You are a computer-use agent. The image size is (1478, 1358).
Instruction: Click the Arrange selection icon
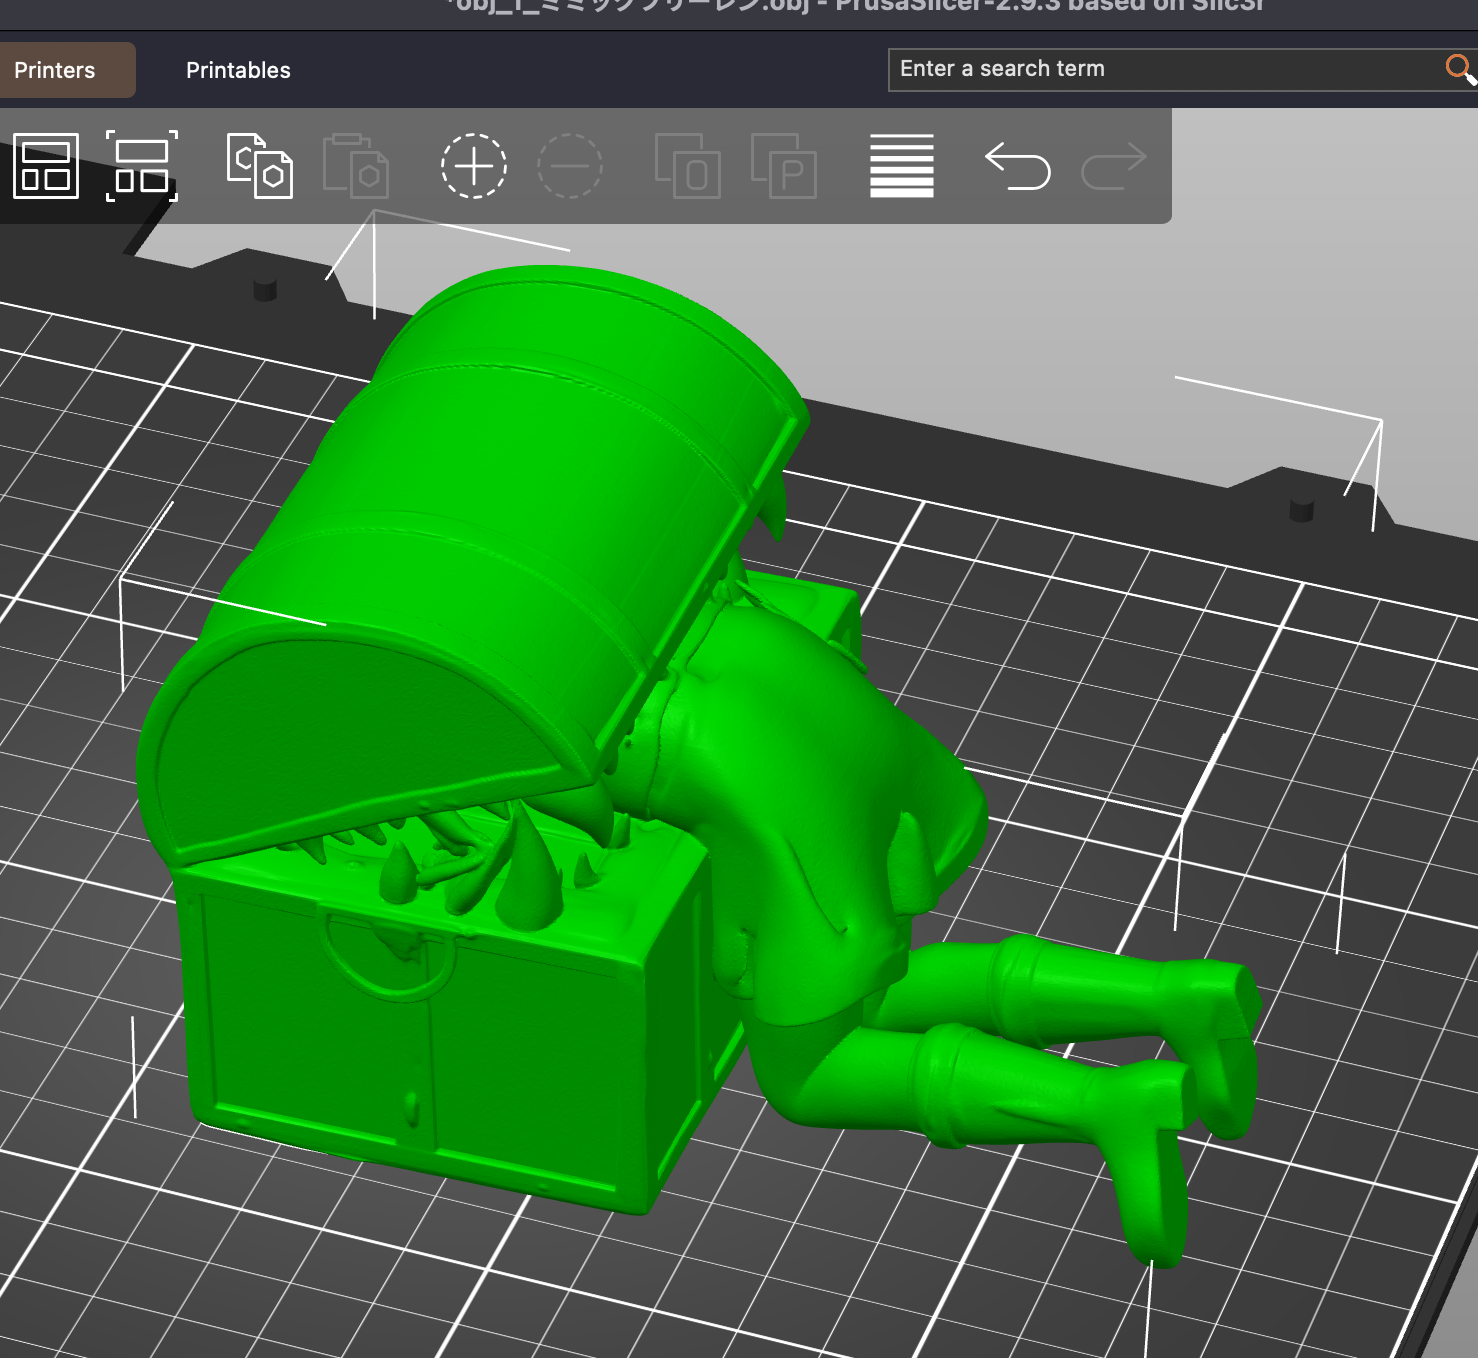tap(142, 166)
